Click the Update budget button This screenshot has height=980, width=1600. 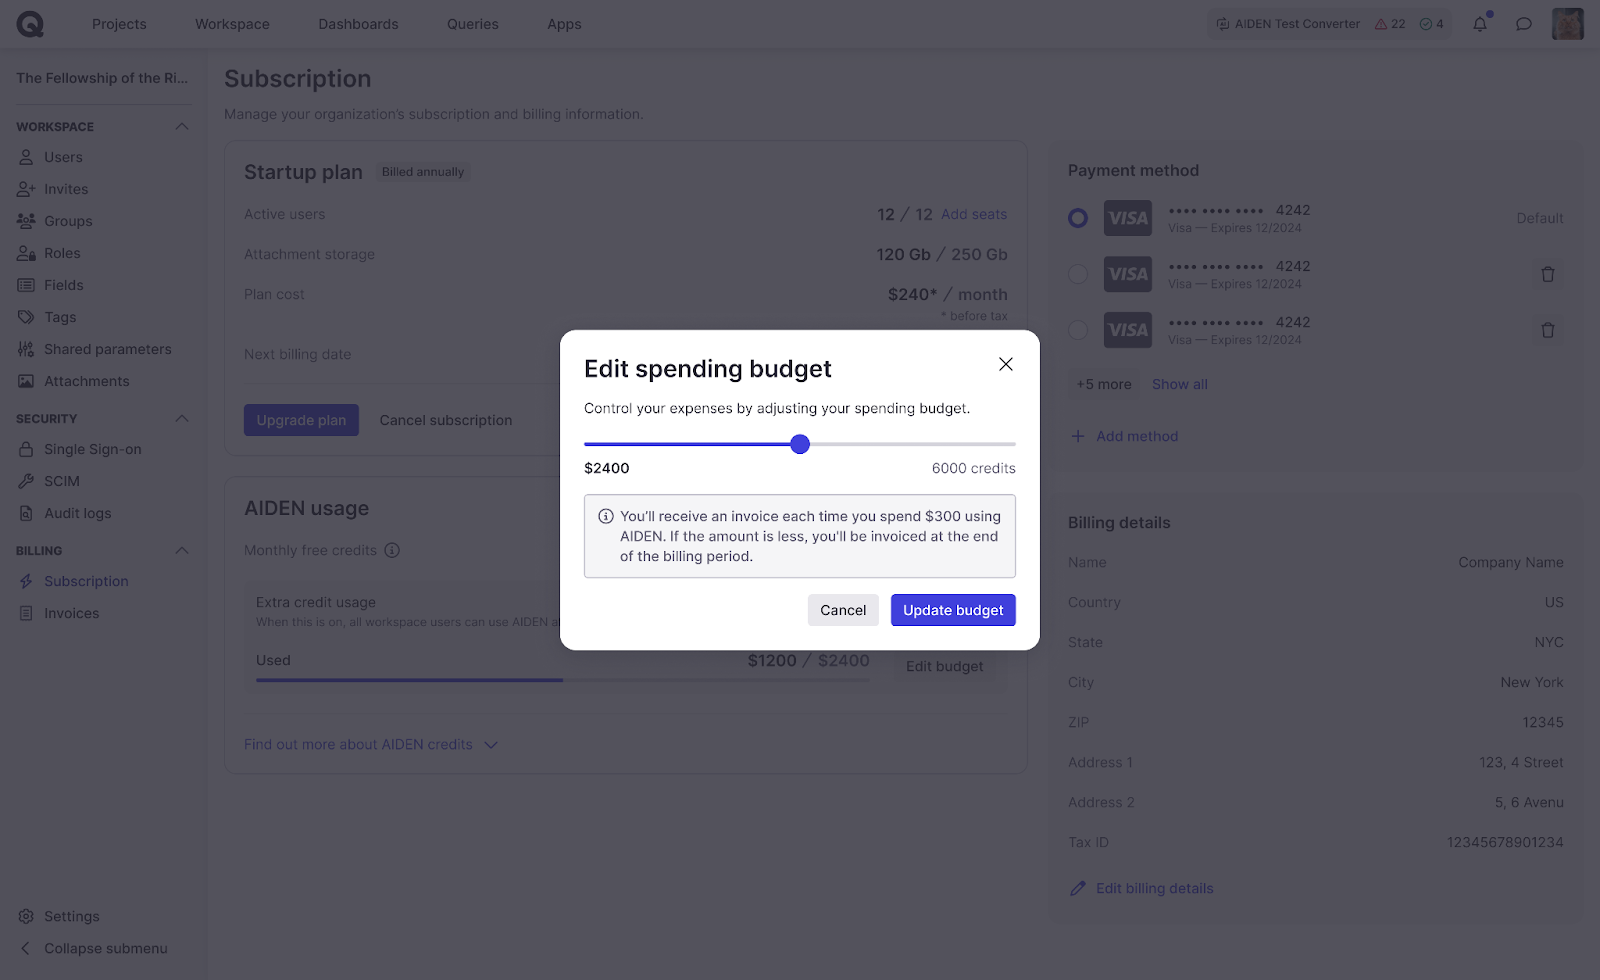953,610
